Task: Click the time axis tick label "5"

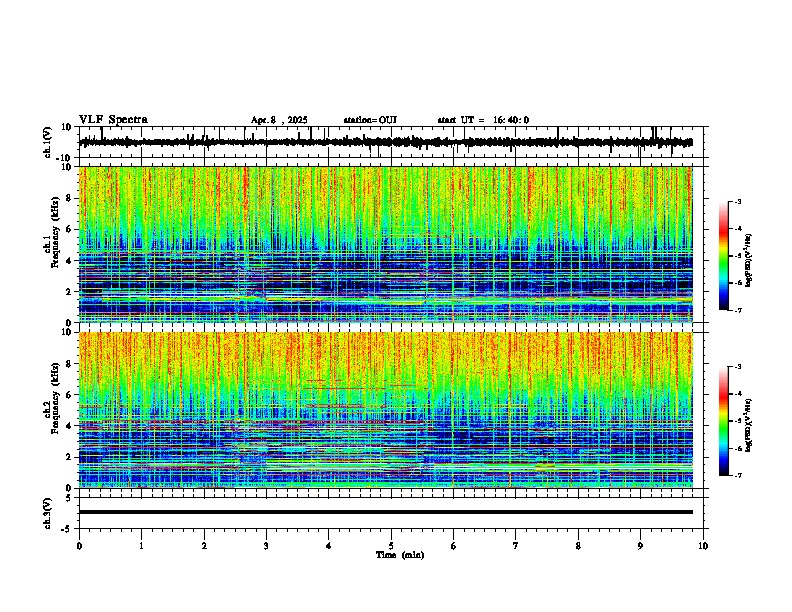Action: tap(391, 546)
